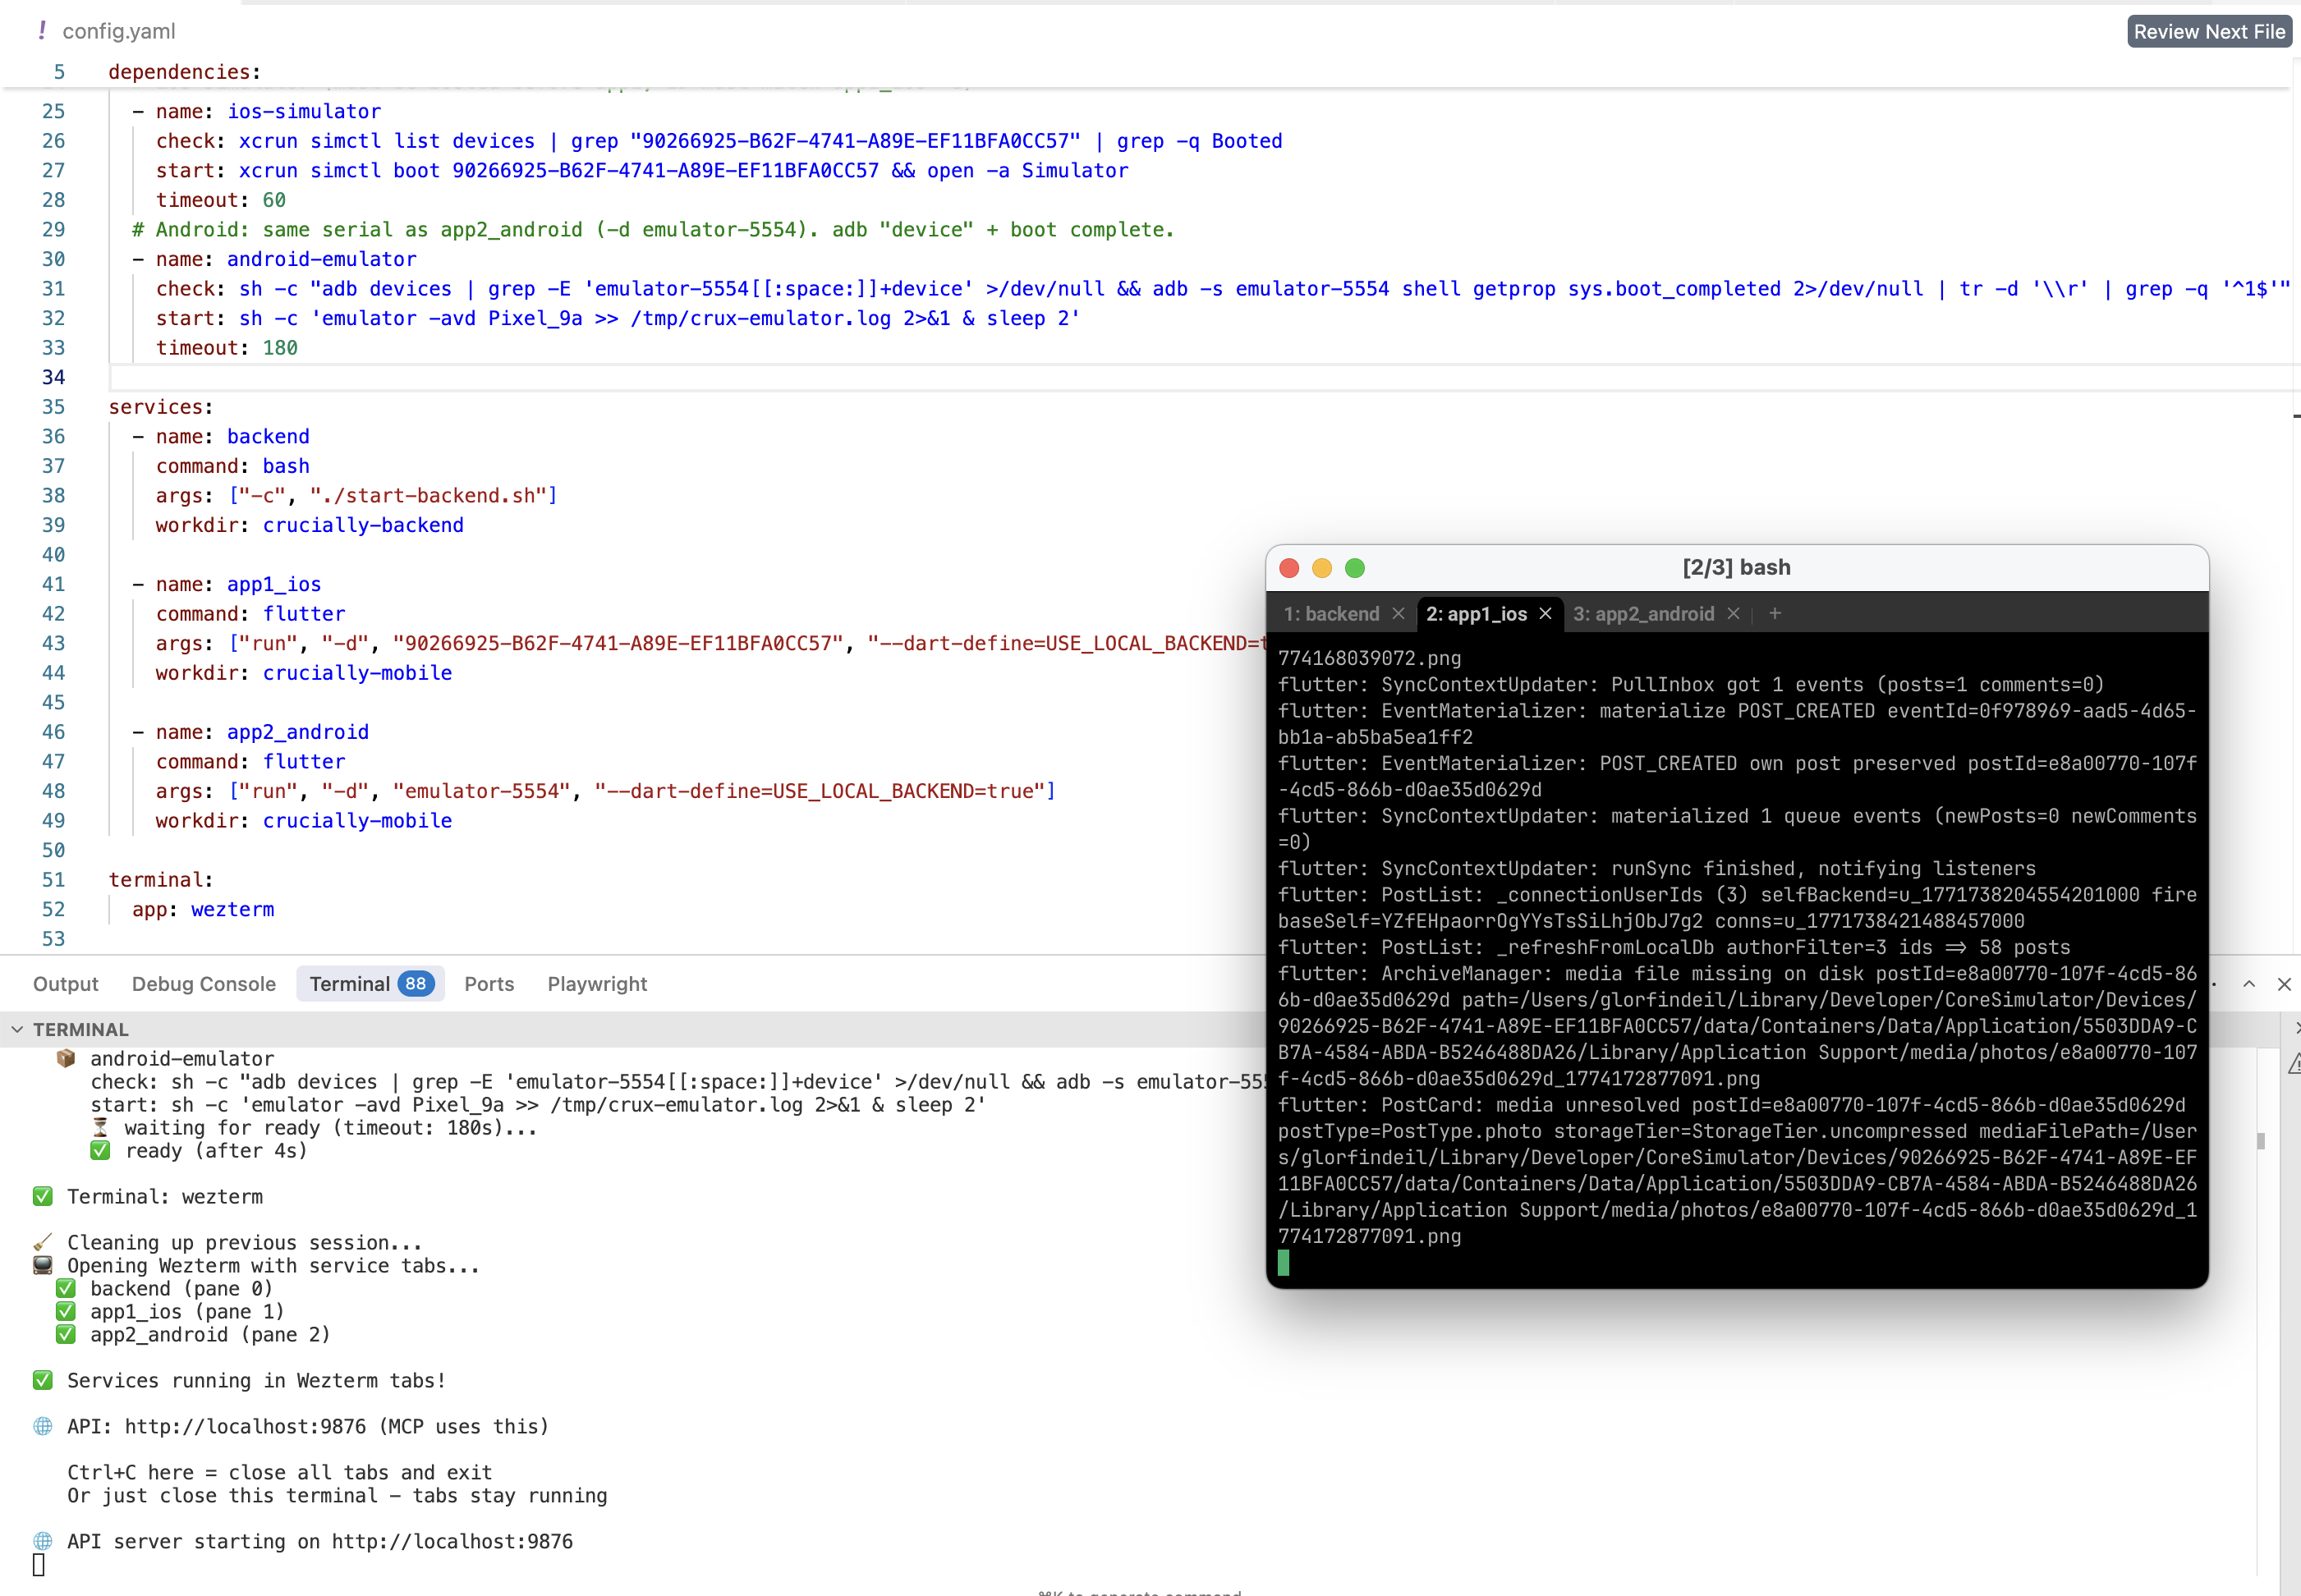Viewport: 2301px width, 1596px height.
Task: Open the Debug Console panel tab
Action: pos(203,984)
